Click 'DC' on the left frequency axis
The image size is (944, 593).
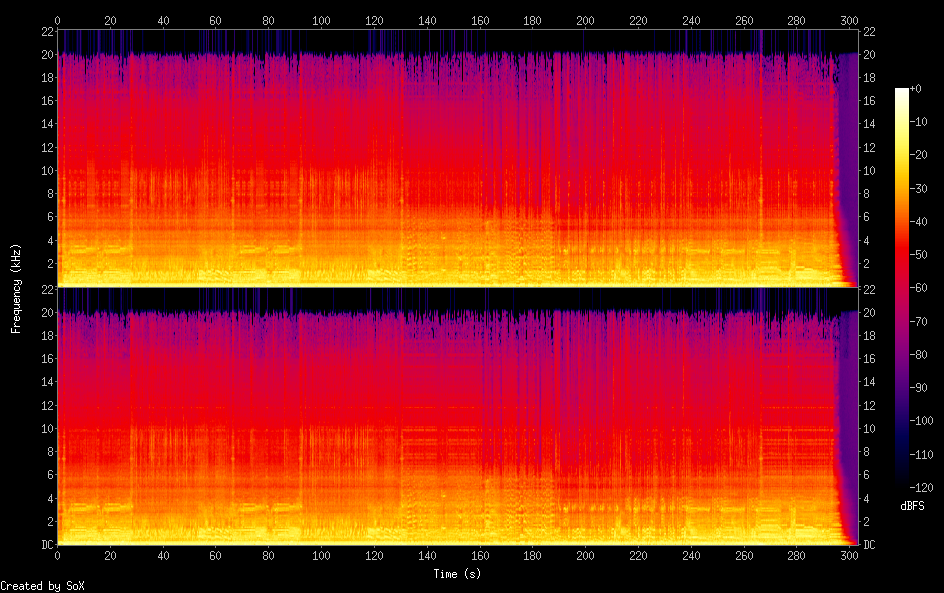pos(48,544)
